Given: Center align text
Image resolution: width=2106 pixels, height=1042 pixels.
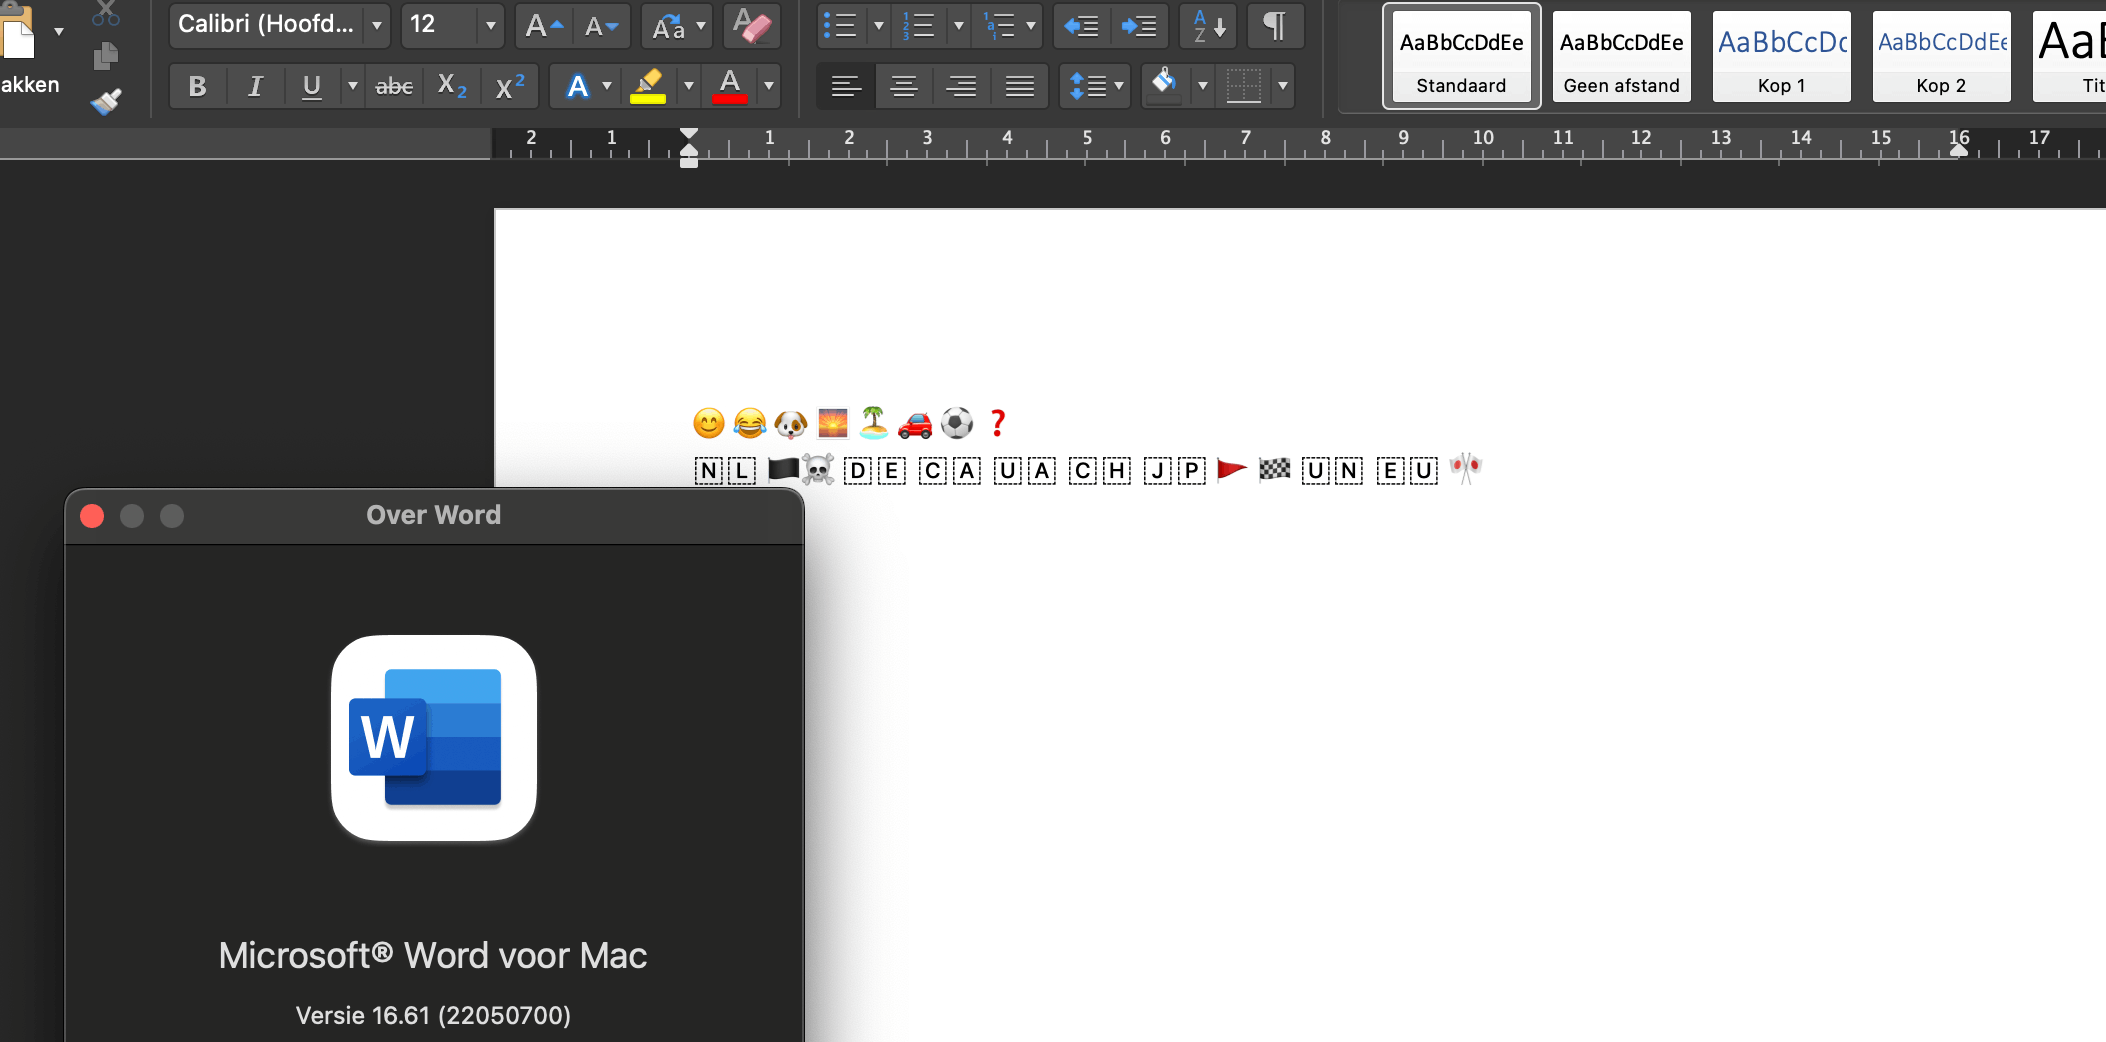Looking at the screenshot, I should pyautogui.click(x=904, y=86).
